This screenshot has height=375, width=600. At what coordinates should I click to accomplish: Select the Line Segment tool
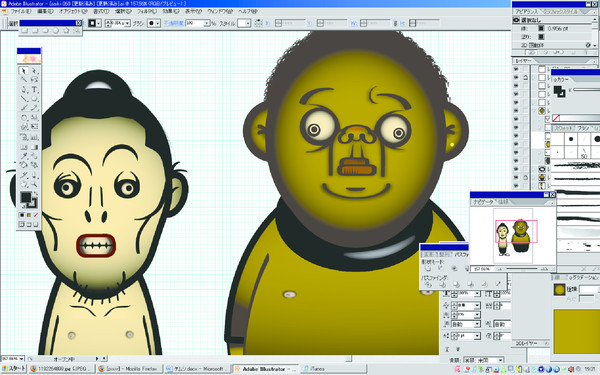(x=24, y=99)
